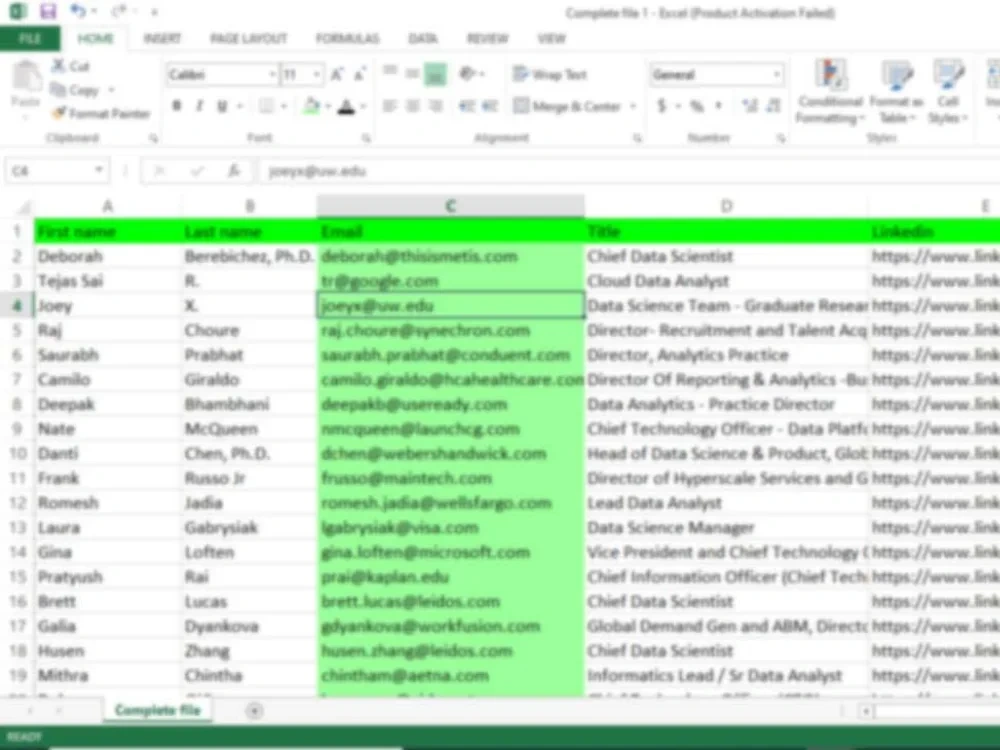Open Merge & Center dropdown arrow
1000x750 pixels.
[x=633, y=106]
